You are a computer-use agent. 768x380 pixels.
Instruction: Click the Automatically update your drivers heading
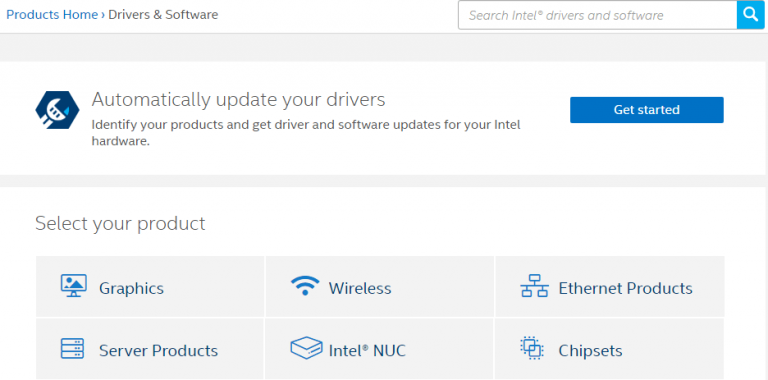tap(239, 99)
